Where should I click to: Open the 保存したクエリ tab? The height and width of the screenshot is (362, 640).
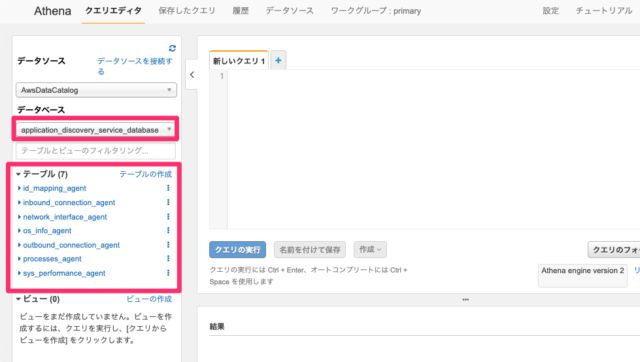(x=187, y=11)
